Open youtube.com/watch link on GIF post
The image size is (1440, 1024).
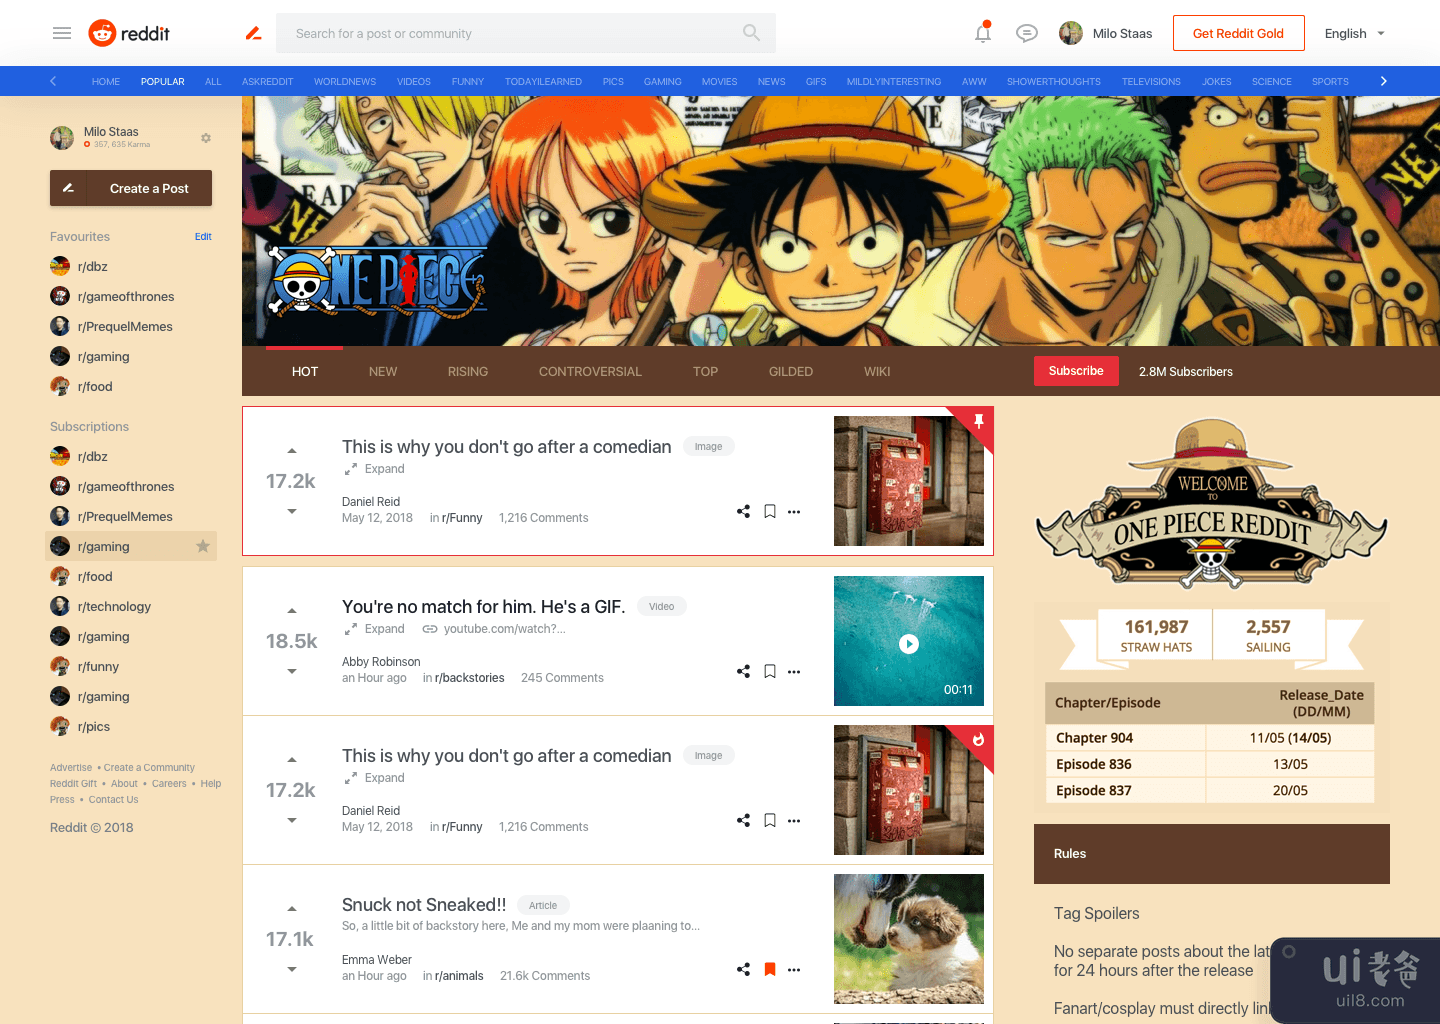click(494, 629)
